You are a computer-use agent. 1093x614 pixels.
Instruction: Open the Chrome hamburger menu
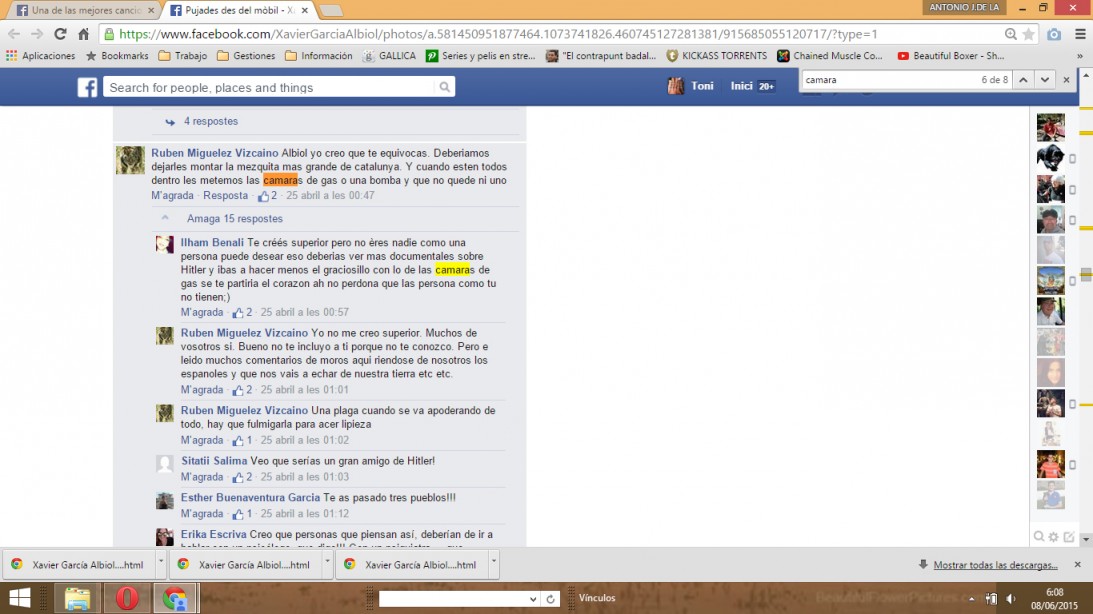tap(1079, 34)
